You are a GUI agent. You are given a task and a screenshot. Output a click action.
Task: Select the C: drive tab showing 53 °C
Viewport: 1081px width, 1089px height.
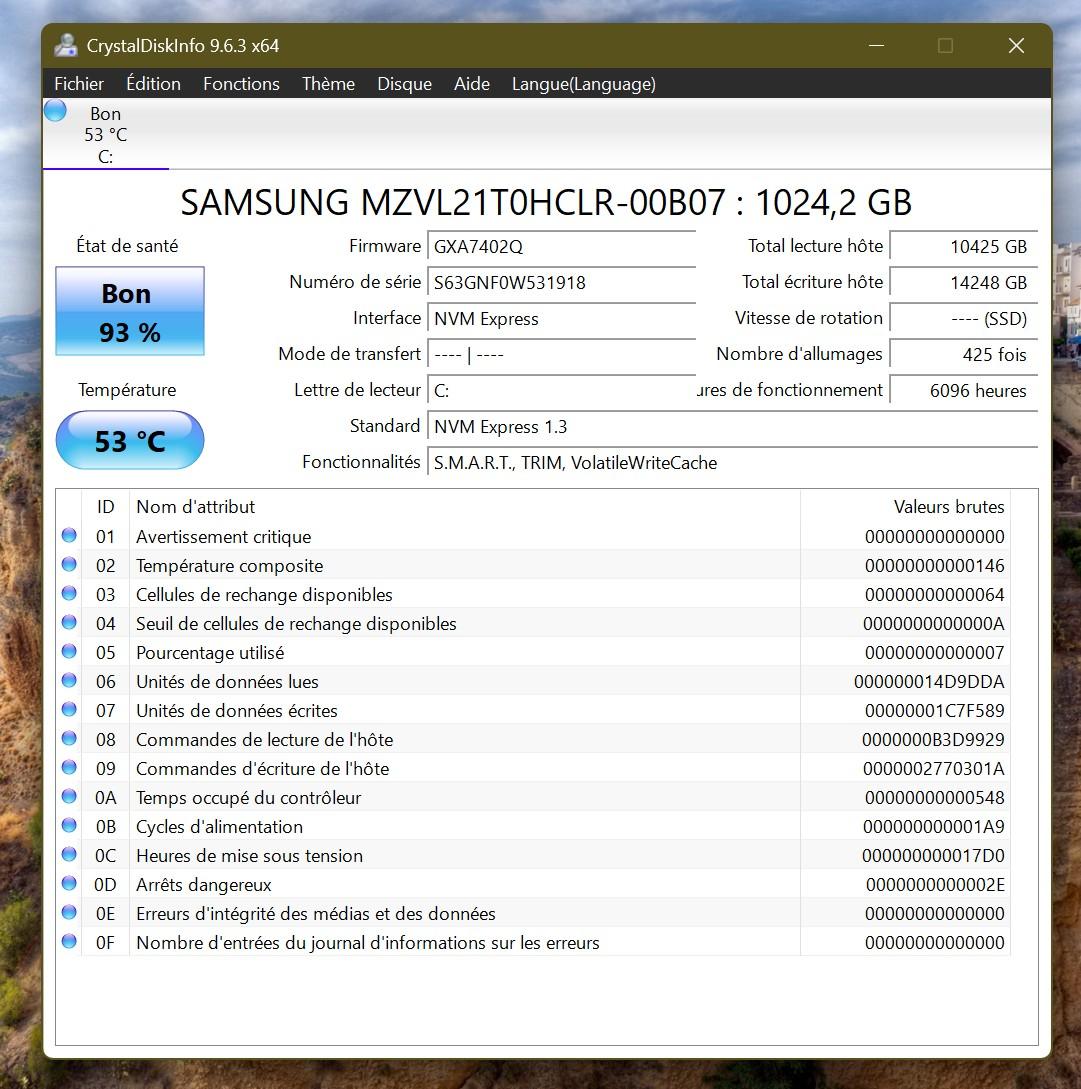106,135
